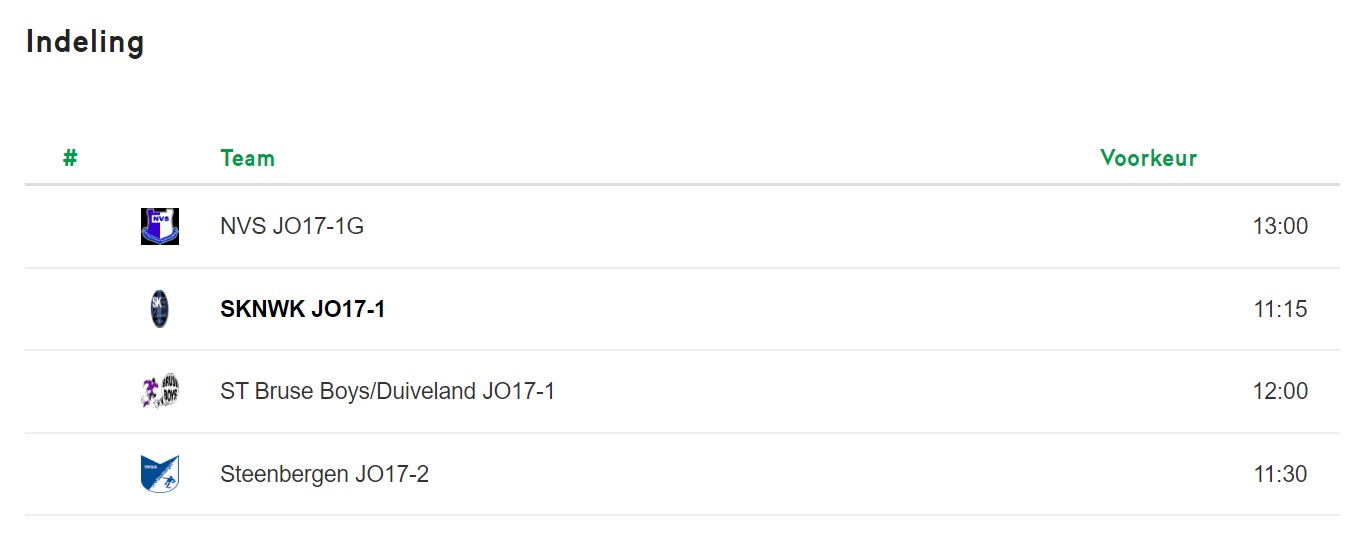Open the SKNWK JO17-1 team link
Image resolution: width=1366 pixels, height=536 pixels.
[x=303, y=309]
